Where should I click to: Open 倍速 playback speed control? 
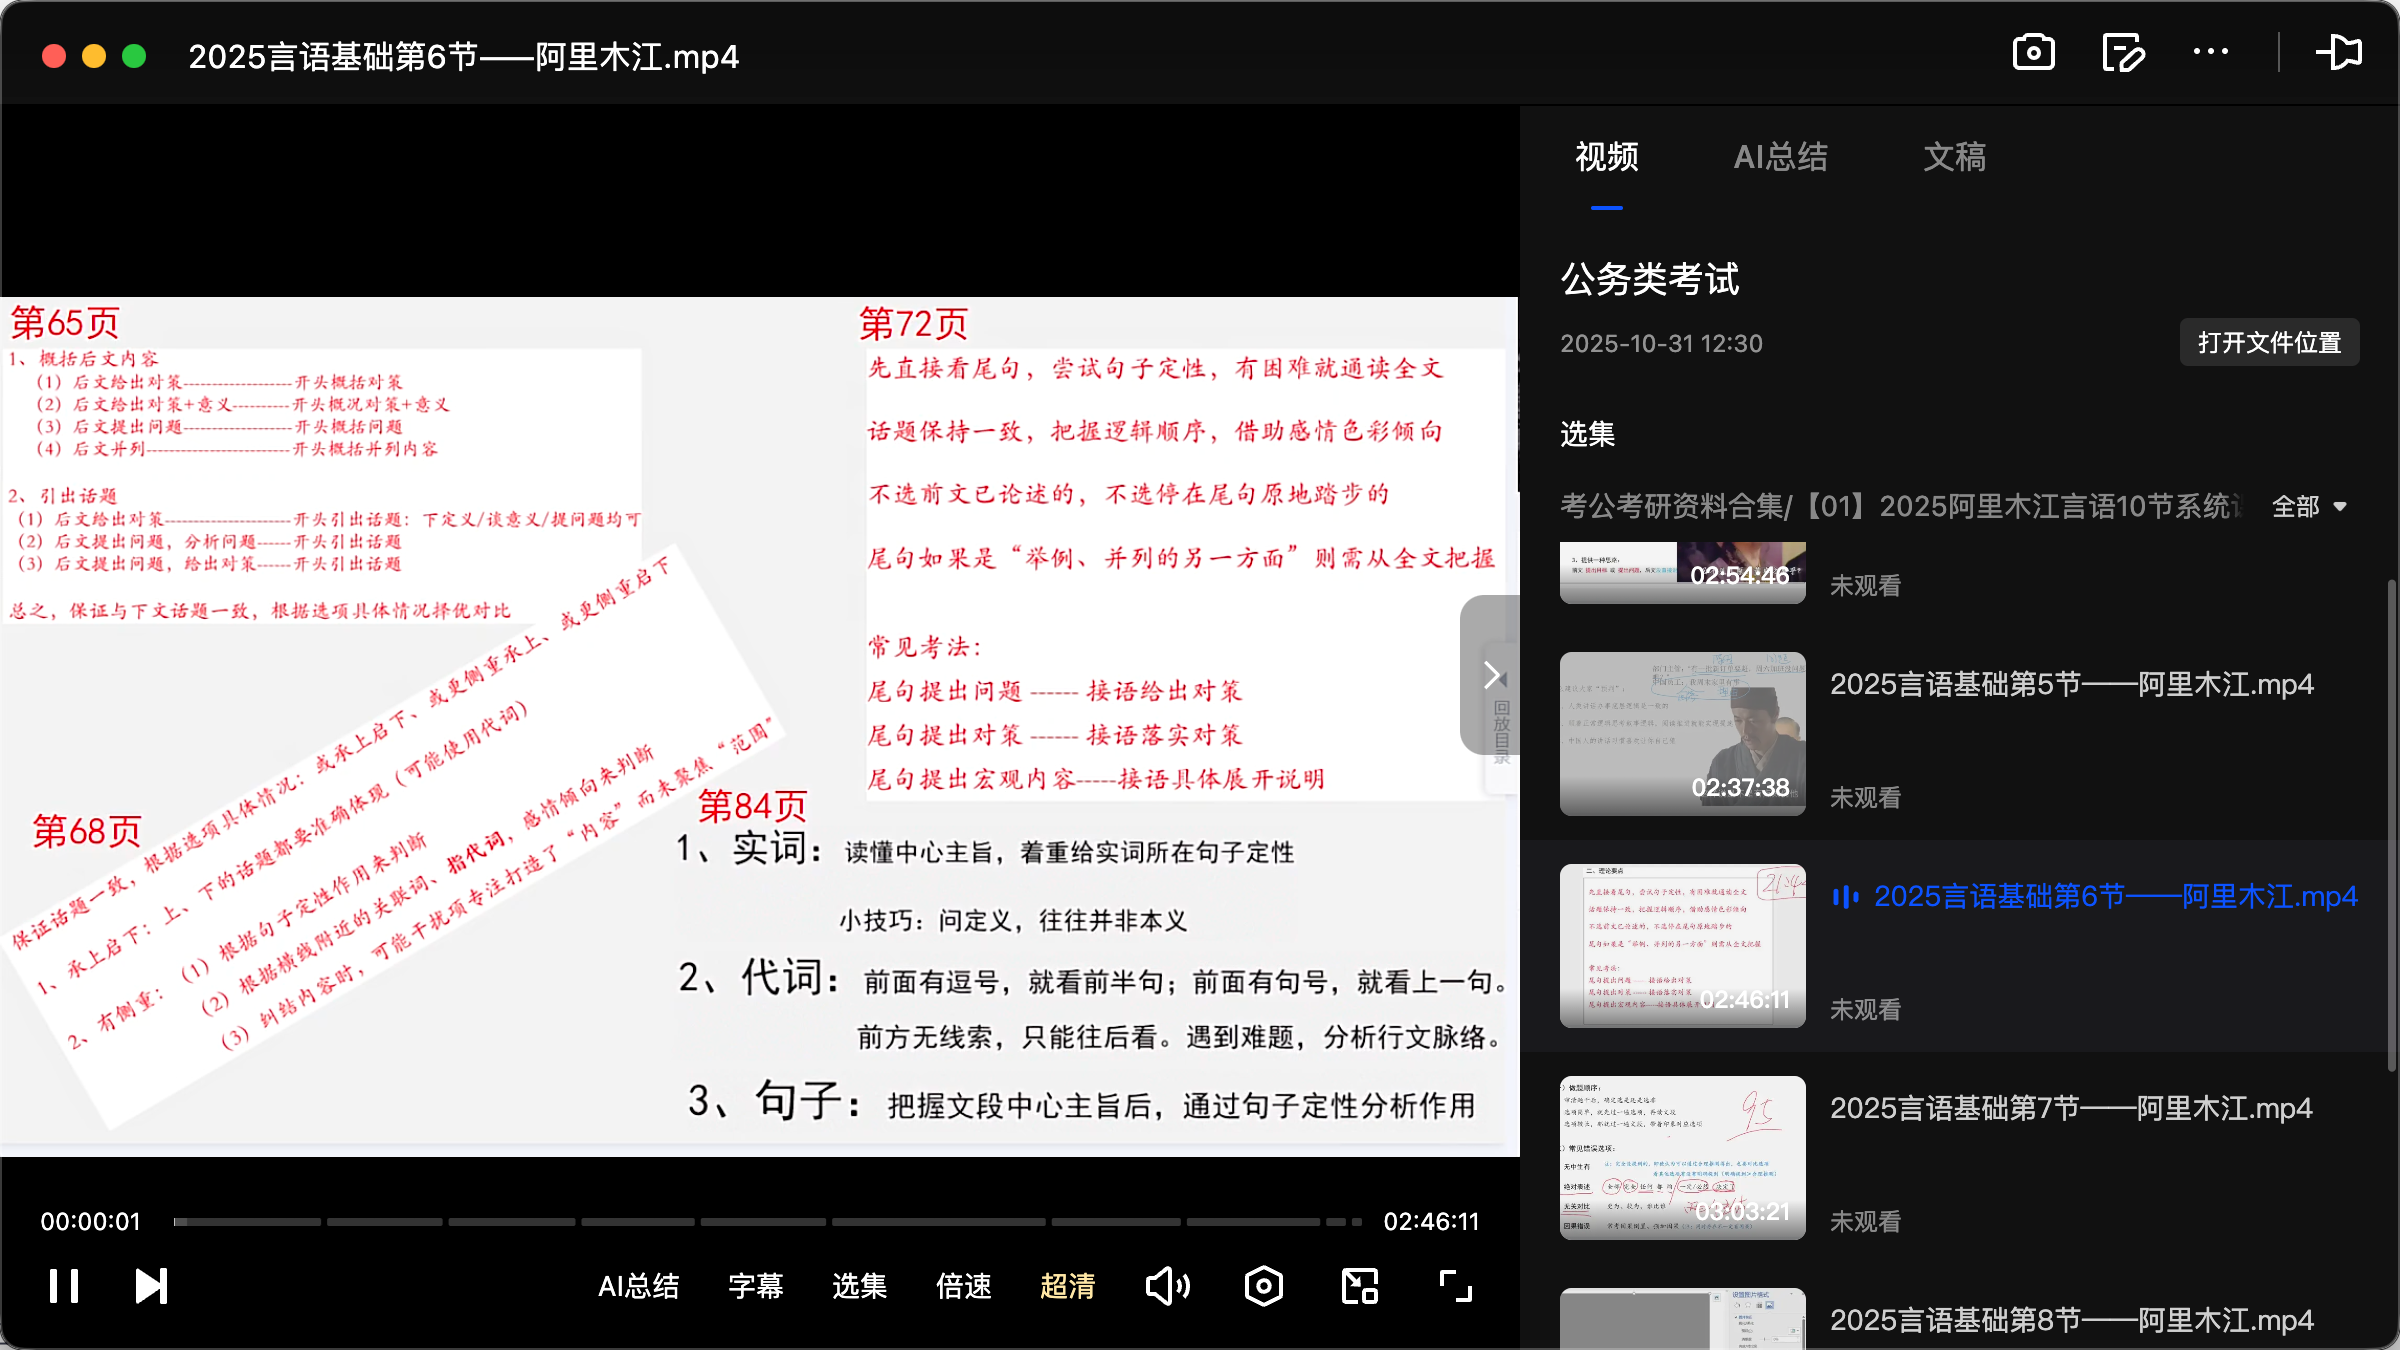coord(963,1285)
